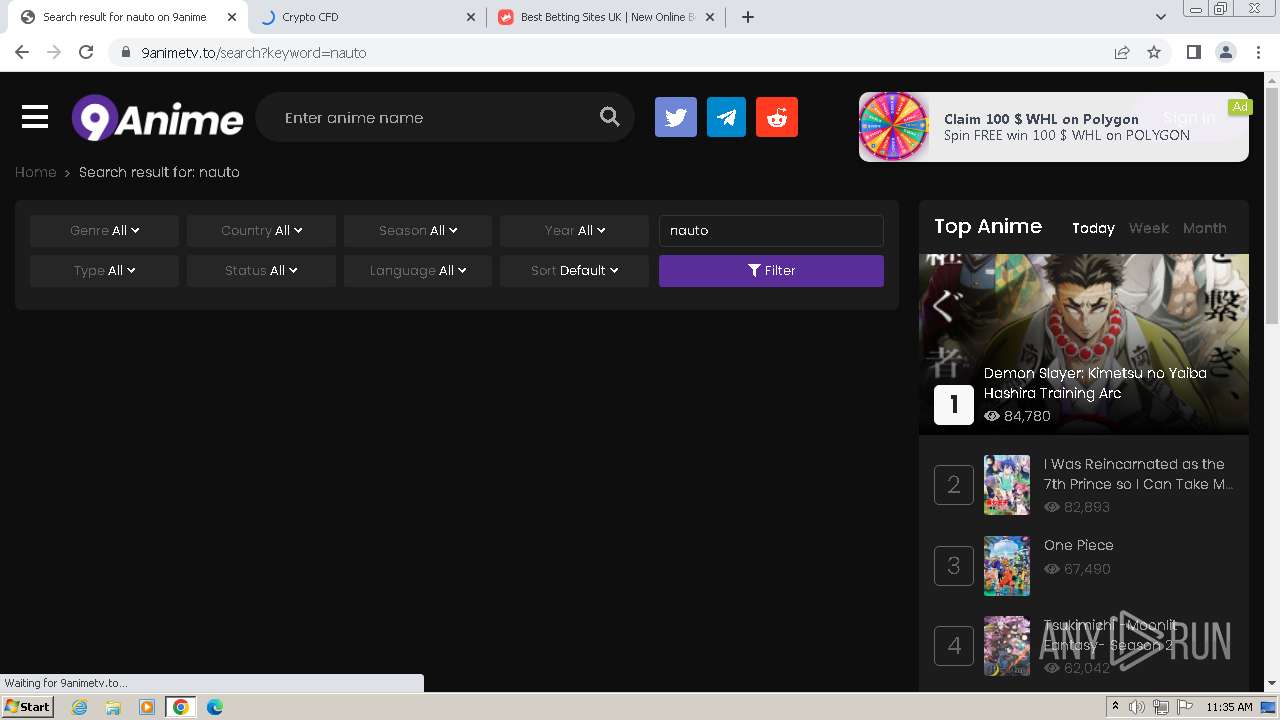Reload the page
The image size is (1280, 720).
pos(86,52)
